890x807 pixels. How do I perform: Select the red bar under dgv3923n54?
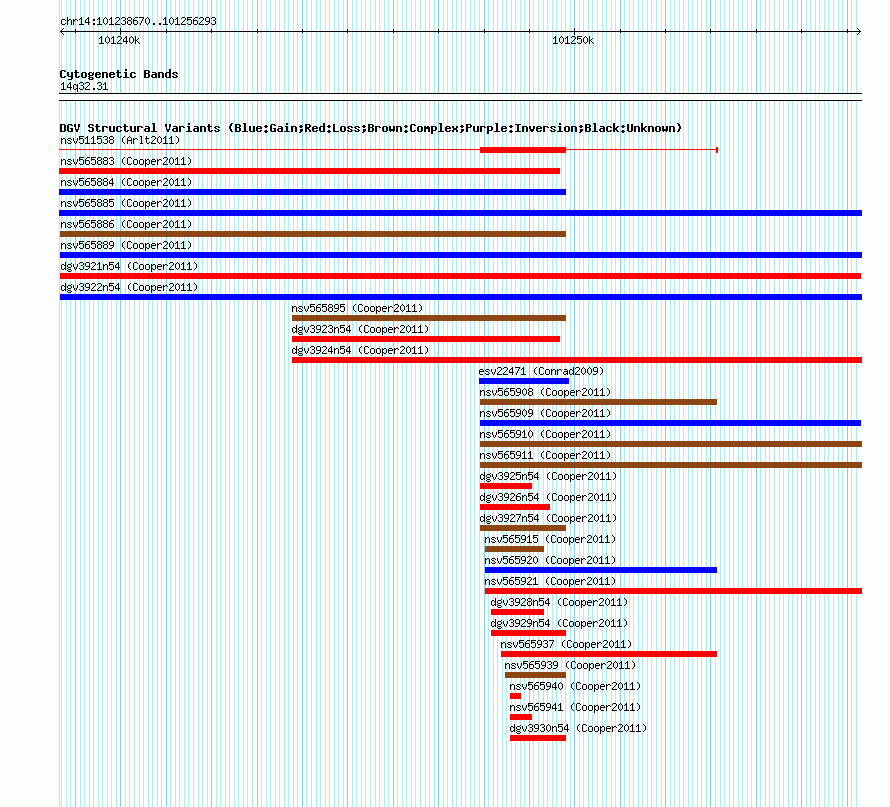click(x=426, y=339)
